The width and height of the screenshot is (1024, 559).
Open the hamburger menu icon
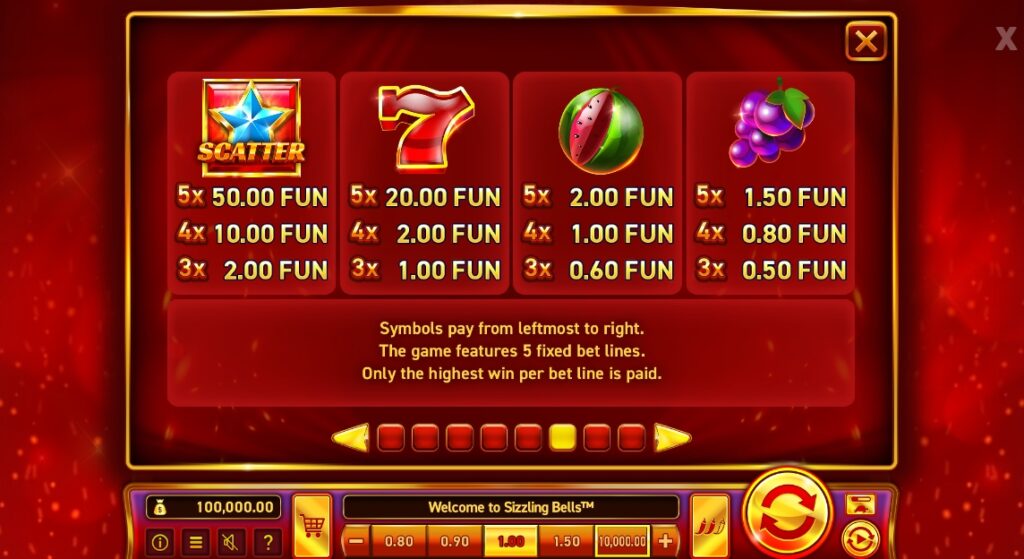[x=195, y=541]
